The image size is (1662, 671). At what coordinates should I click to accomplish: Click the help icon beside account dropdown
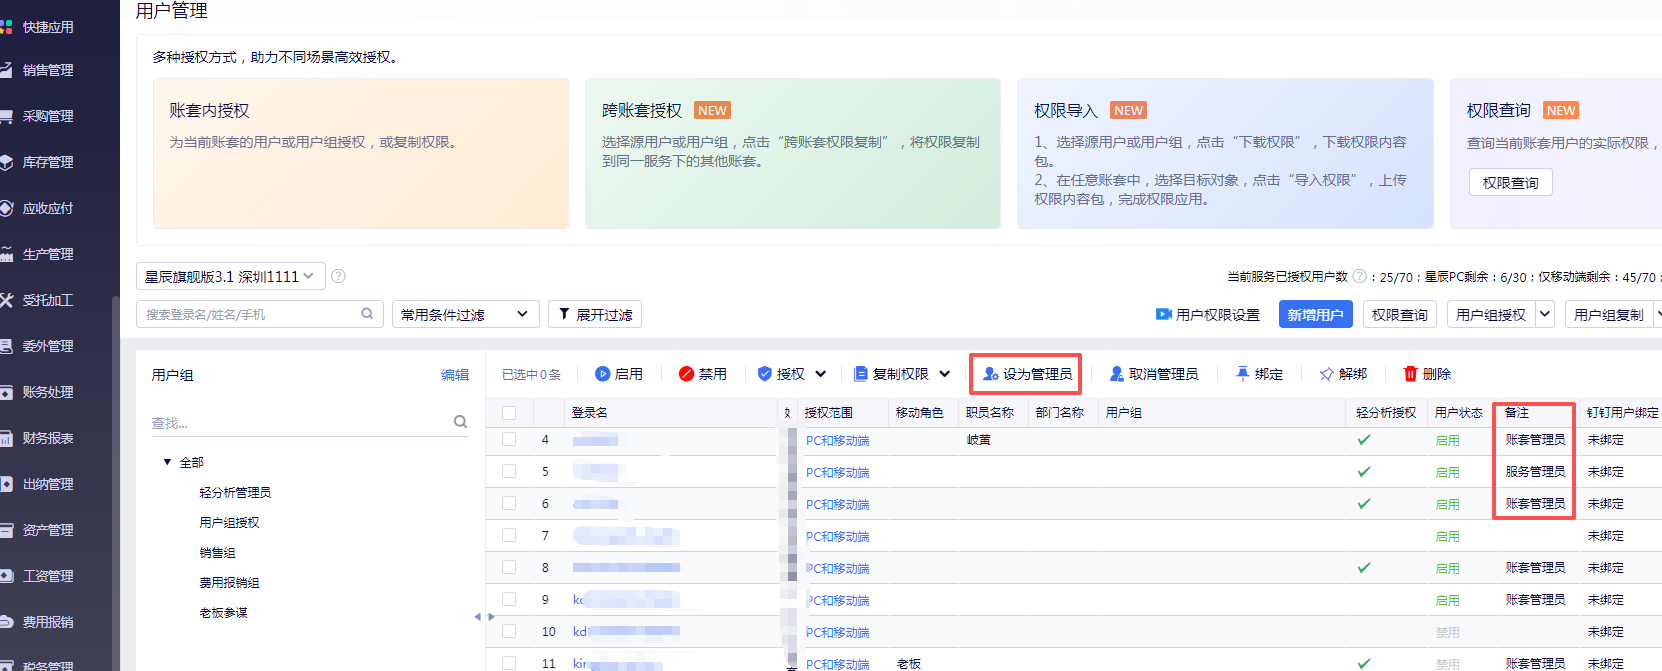(x=338, y=276)
